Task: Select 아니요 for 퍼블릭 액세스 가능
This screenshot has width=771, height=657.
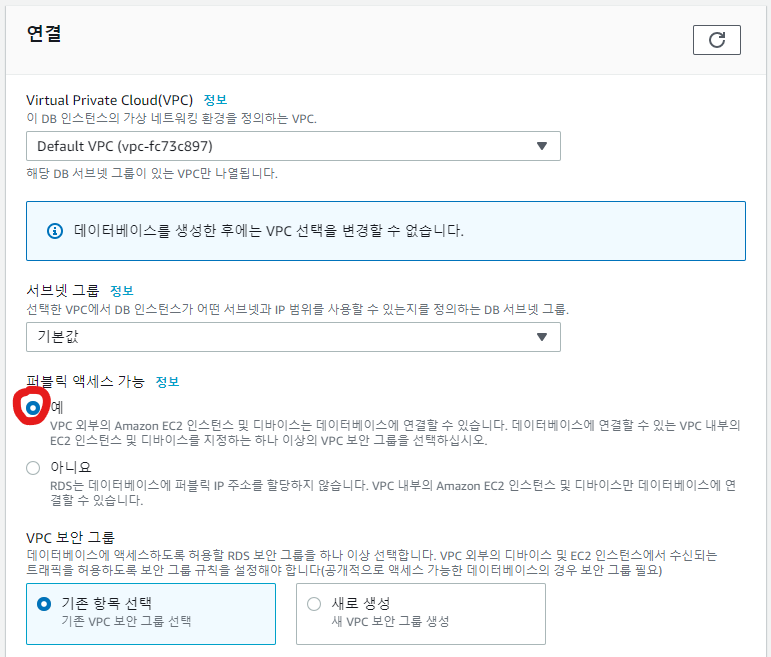Action: coord(33,468)
